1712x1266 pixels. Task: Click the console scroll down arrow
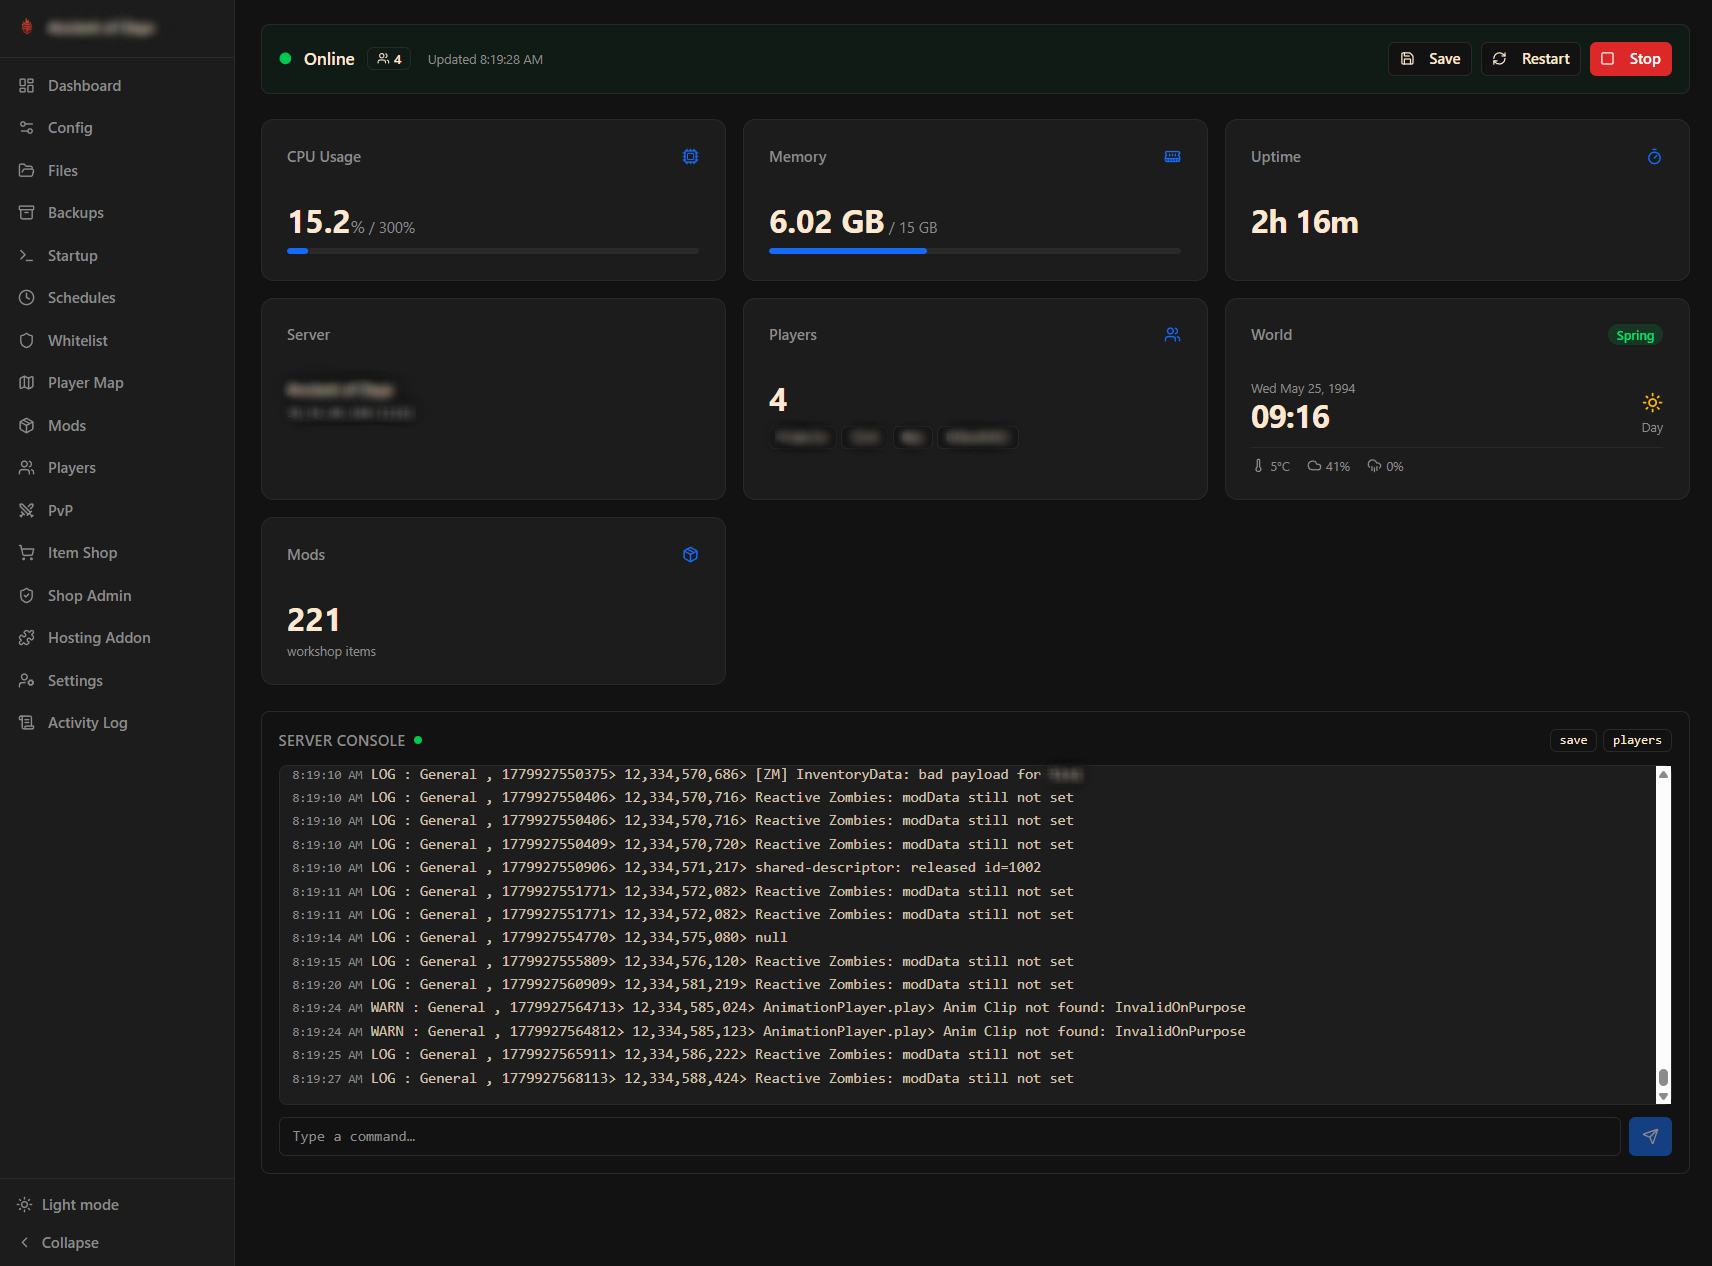[1663, 1097]
